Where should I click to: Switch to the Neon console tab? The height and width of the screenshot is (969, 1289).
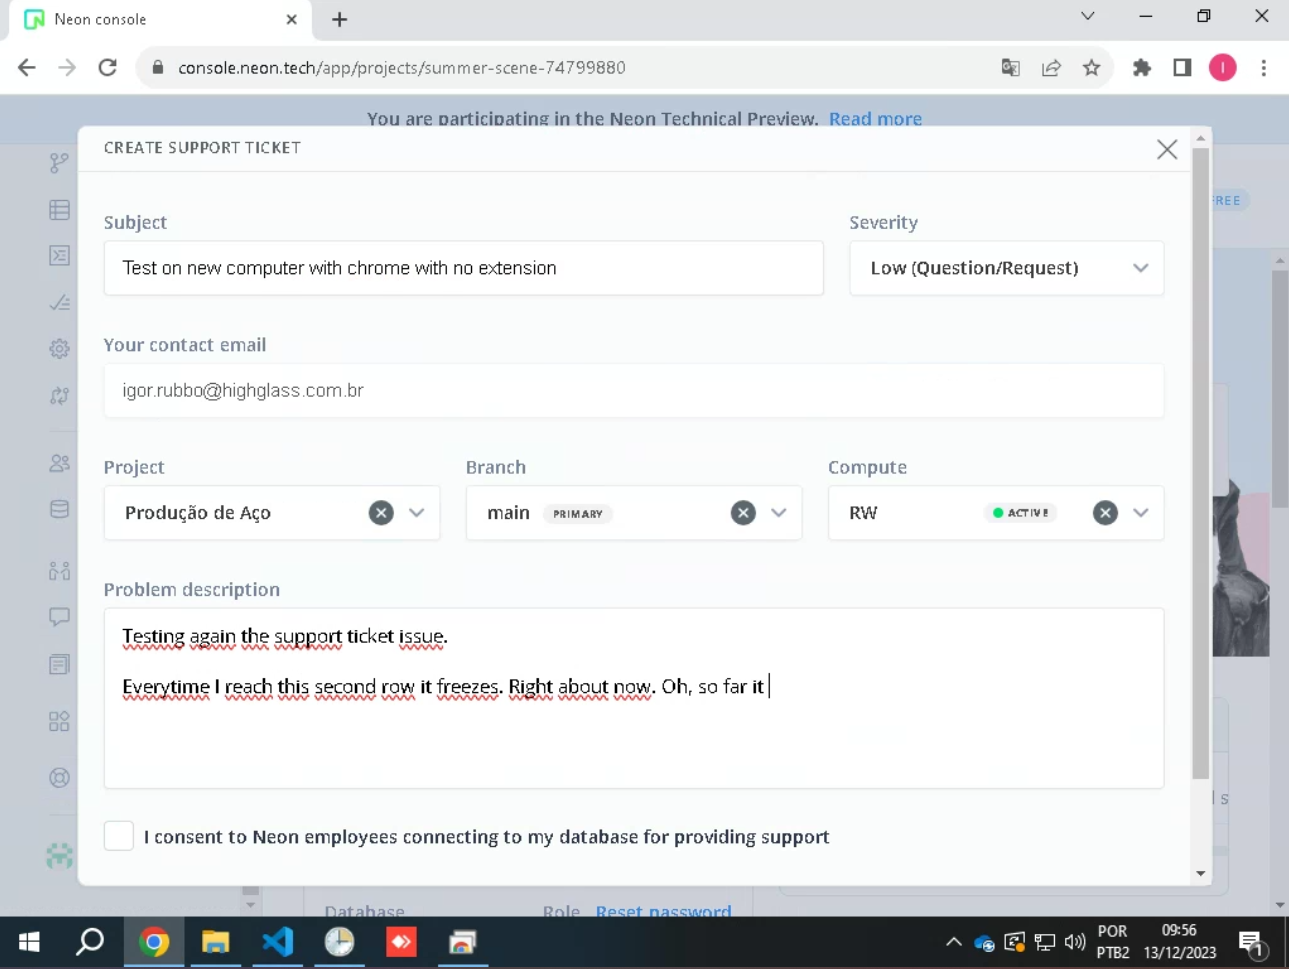click(x=160, y=20)
